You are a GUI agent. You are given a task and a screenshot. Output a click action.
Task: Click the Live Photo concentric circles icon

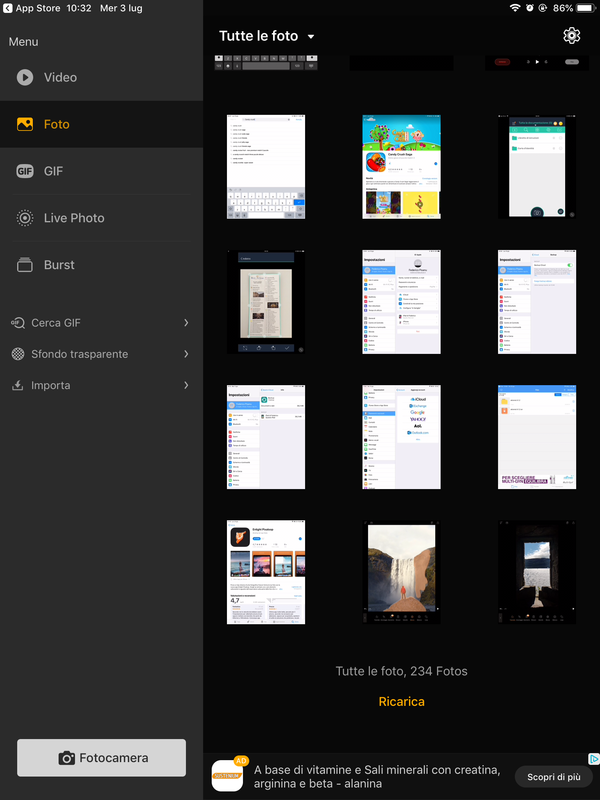[24, 218]
